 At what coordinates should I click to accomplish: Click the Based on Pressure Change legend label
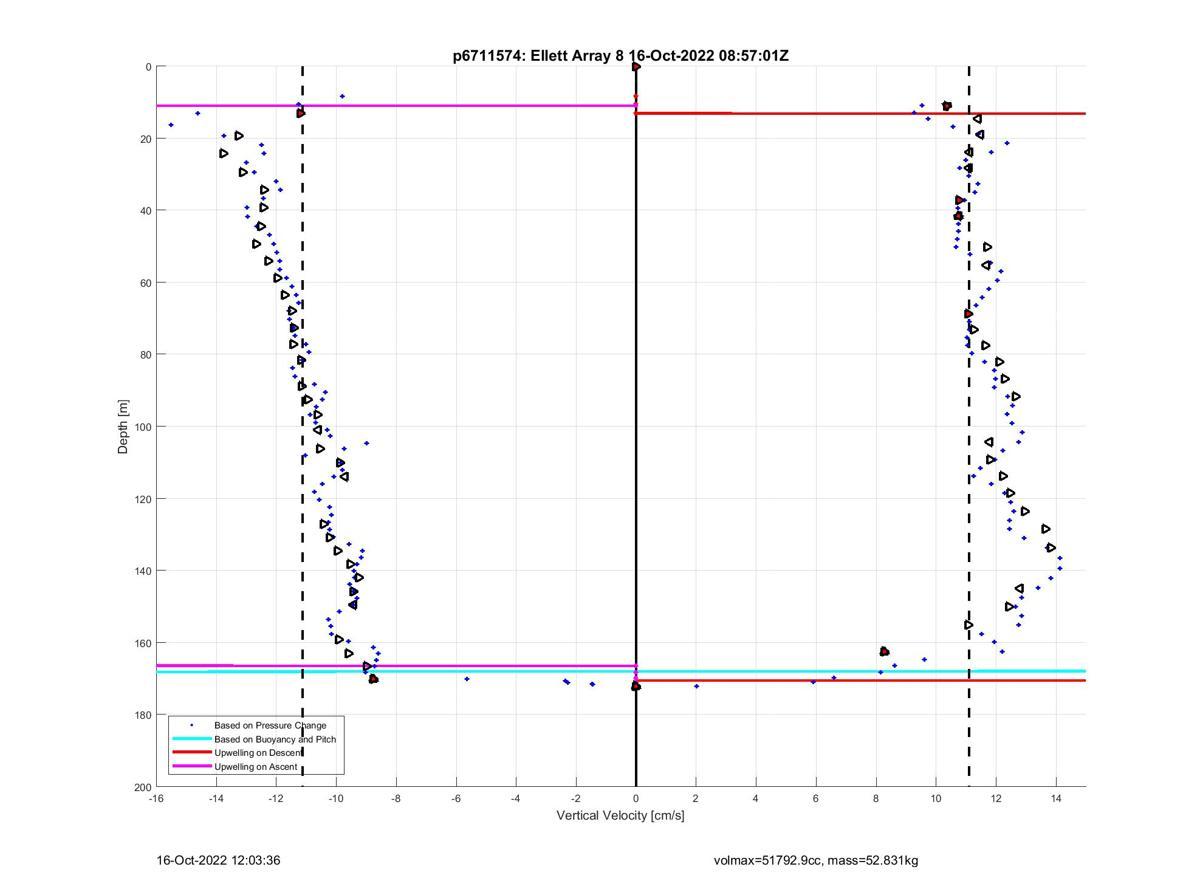270,725
